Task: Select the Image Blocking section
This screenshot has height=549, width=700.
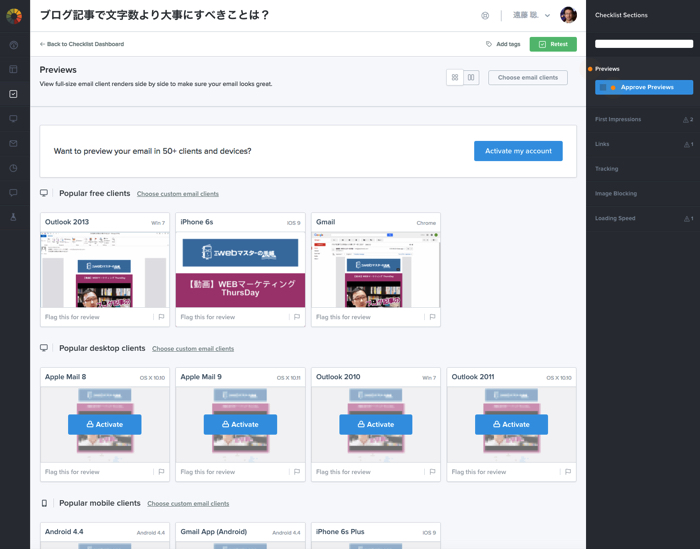Action: click(615, 193)
